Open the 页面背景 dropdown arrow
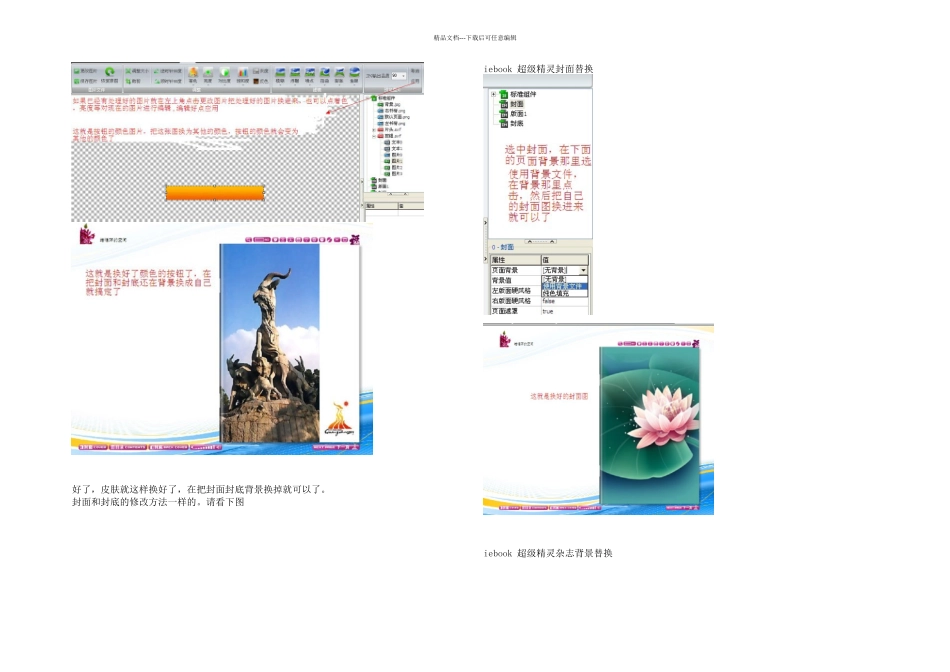The image size is (950, 672). click(x=583, y=270)
